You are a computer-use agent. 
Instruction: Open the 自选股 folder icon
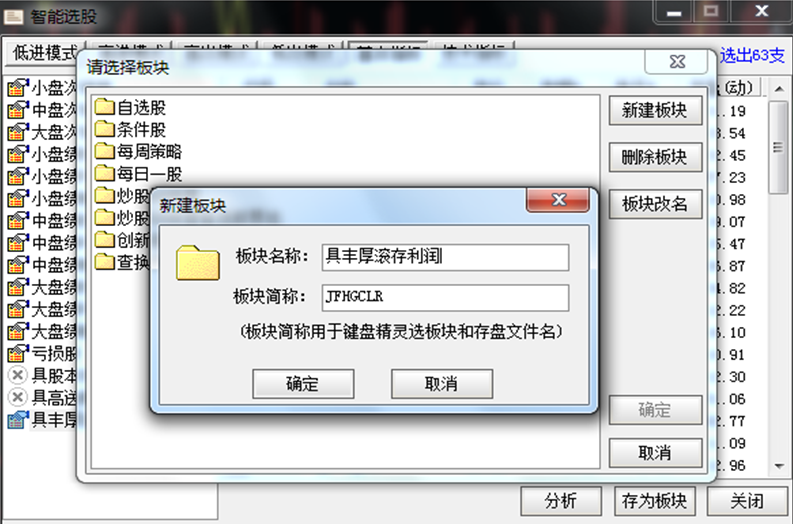click(105, 107)
